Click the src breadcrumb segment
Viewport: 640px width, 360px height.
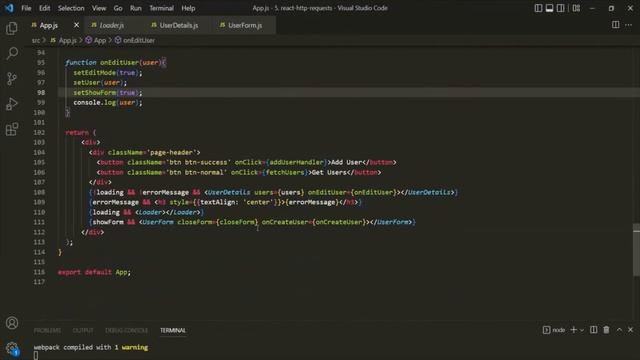click(x=36, y=40)
